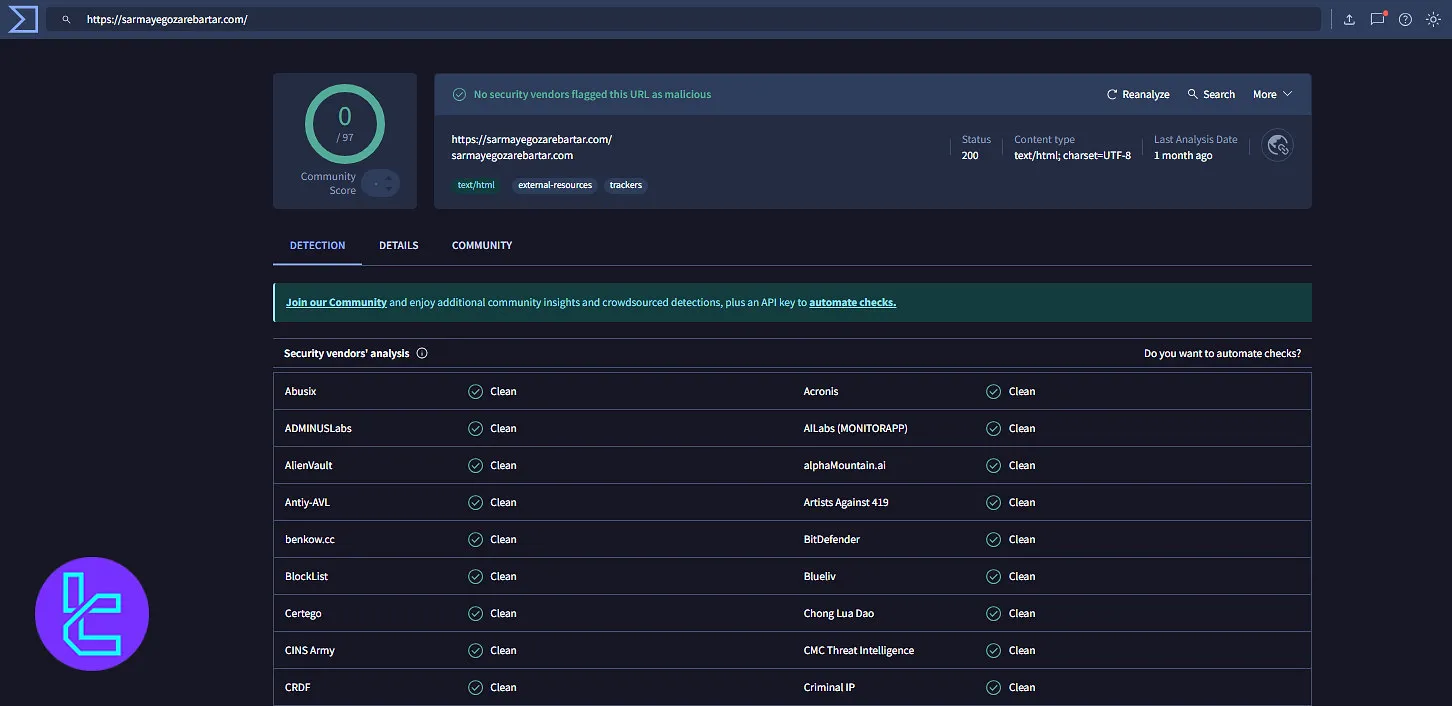Click the magnifier icon in the URL bar
Screen dimensions: 1452x706
(66, 18)
